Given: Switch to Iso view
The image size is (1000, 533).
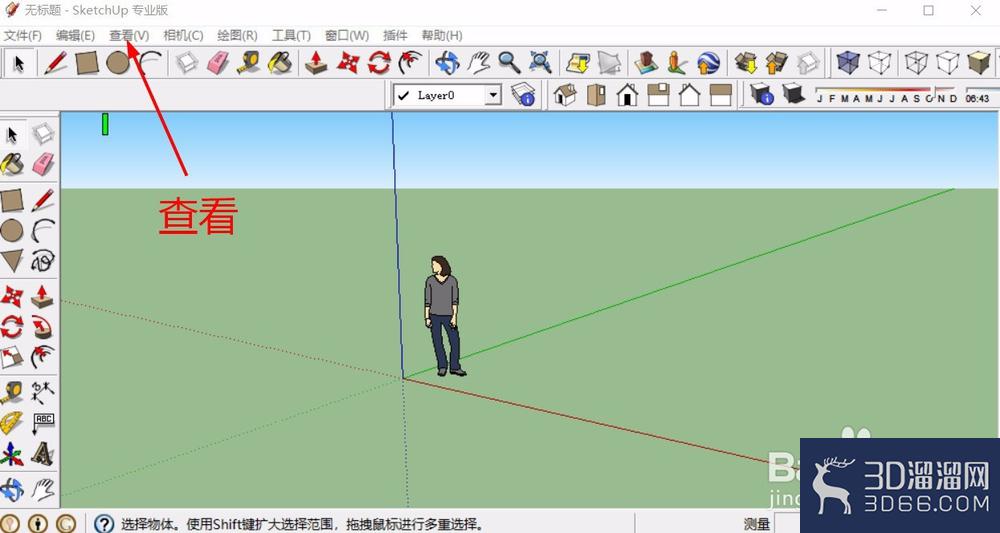Looking at the screenshot, I should click(565, 95).
